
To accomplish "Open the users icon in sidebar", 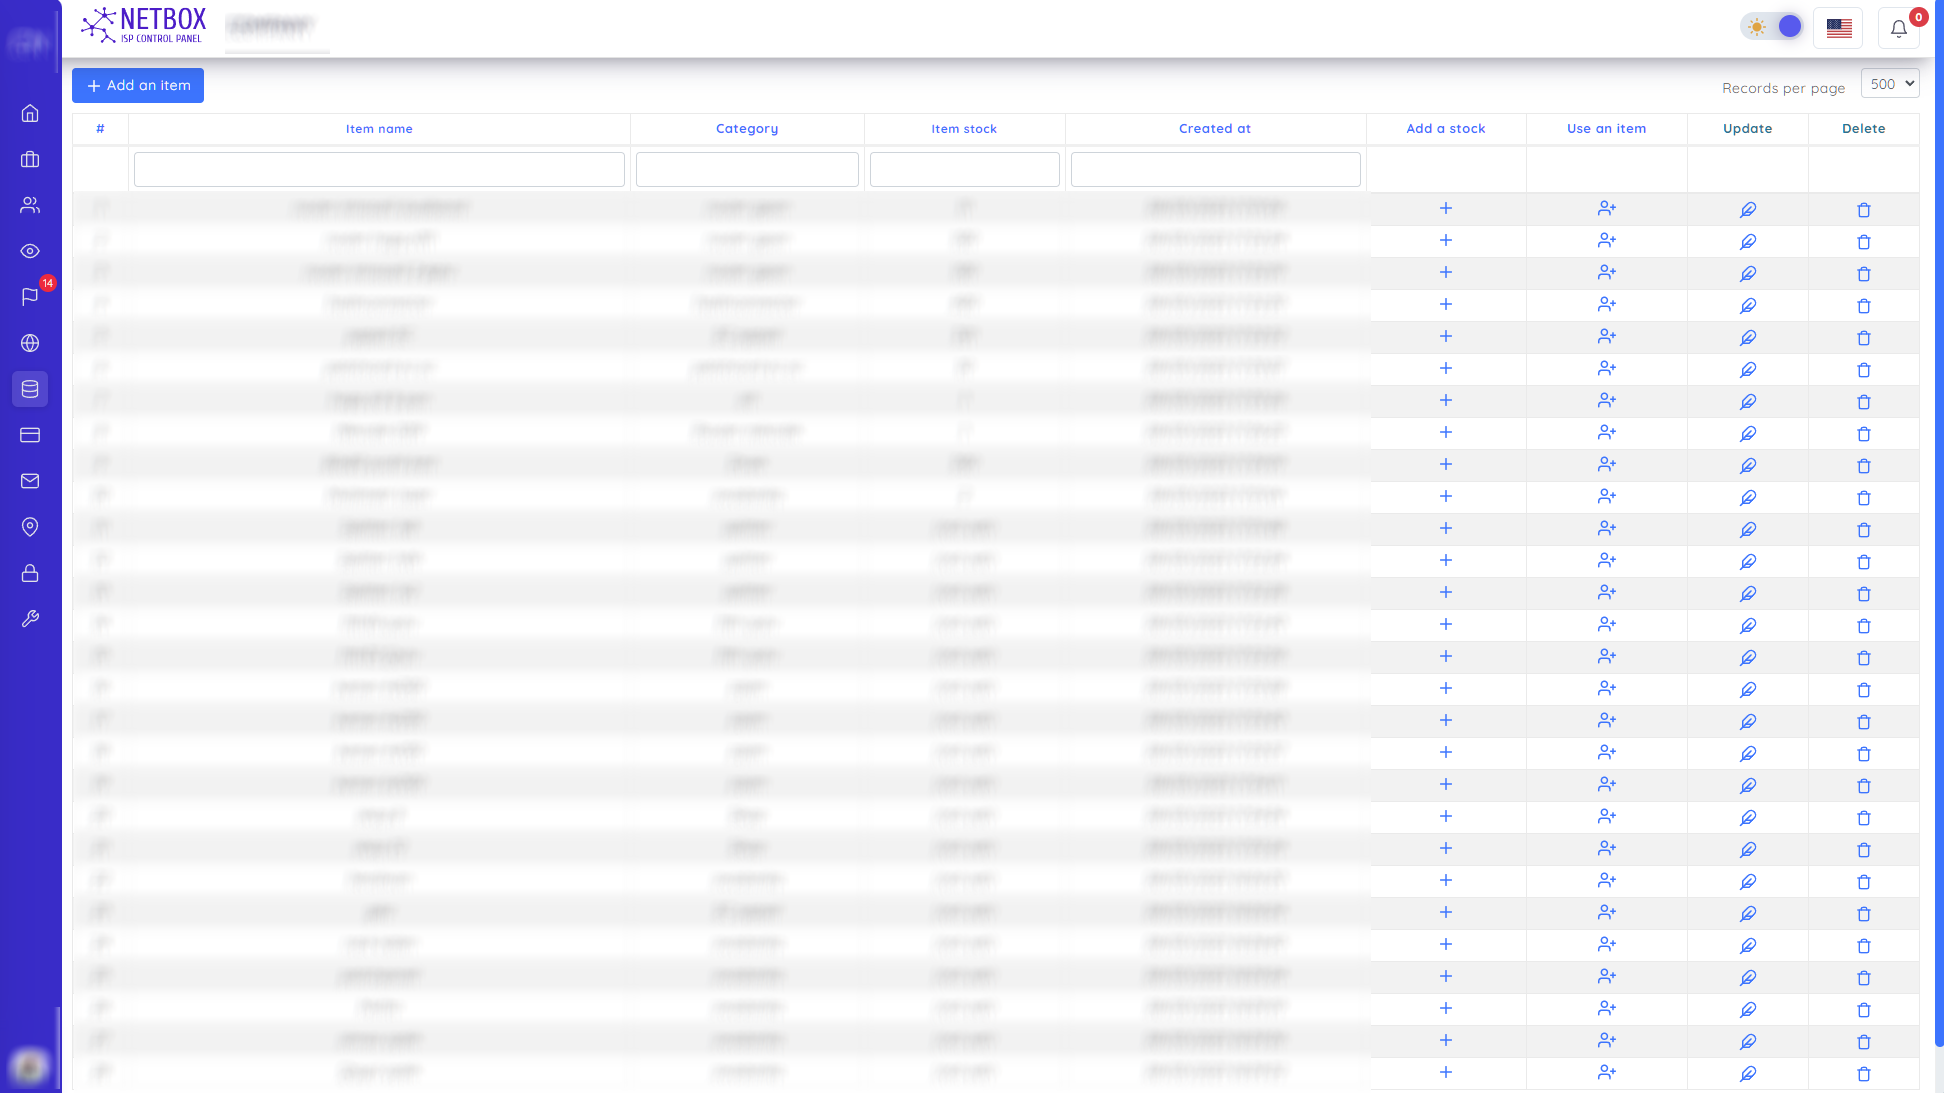I will click(30, 205).
